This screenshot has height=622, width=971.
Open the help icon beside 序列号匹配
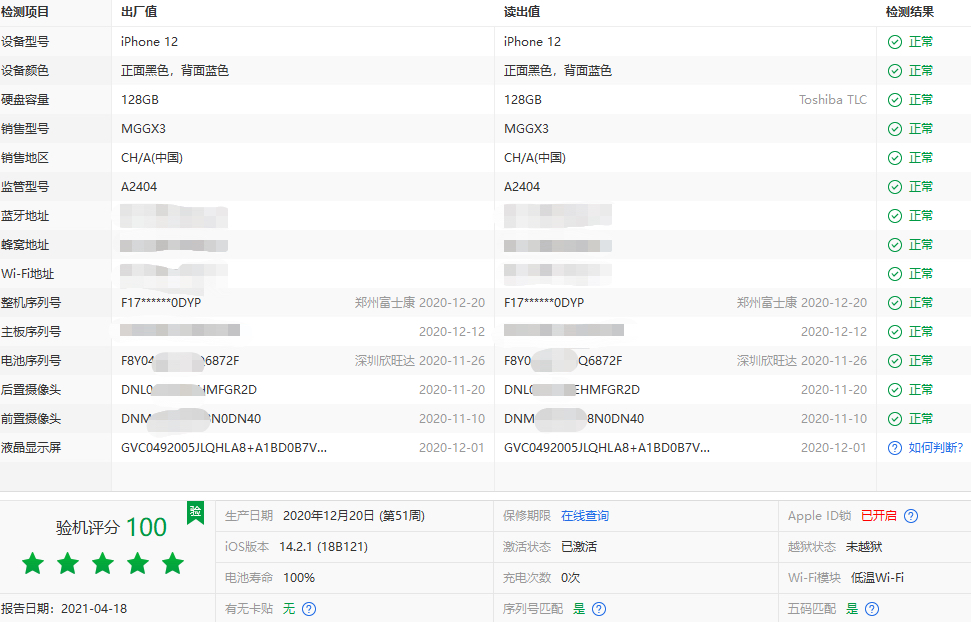599,609
